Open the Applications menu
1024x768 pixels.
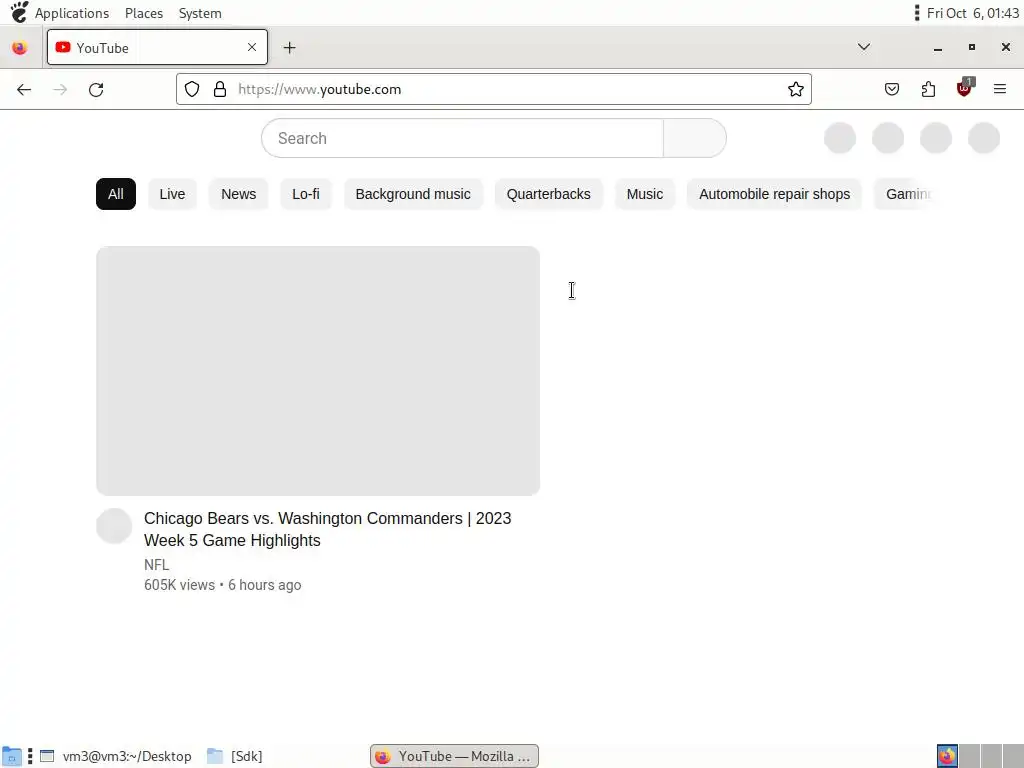(72, 13)
